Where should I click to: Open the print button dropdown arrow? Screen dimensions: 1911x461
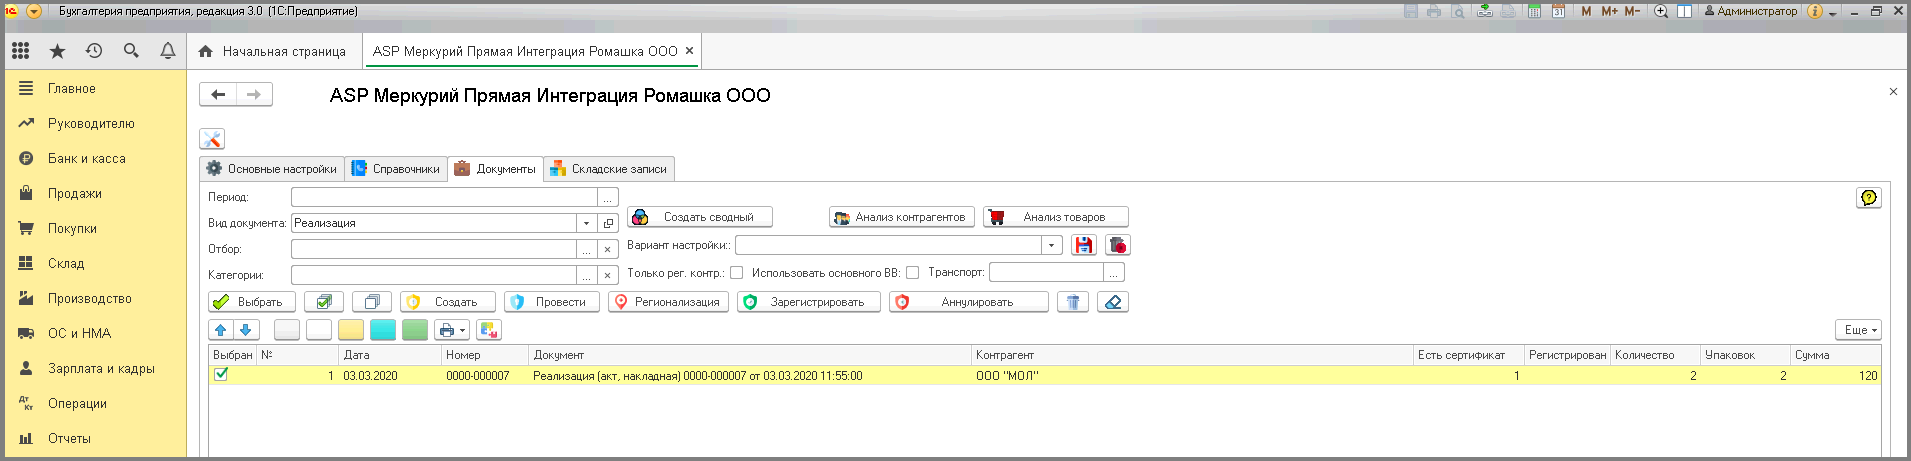(x=462, y=330)
